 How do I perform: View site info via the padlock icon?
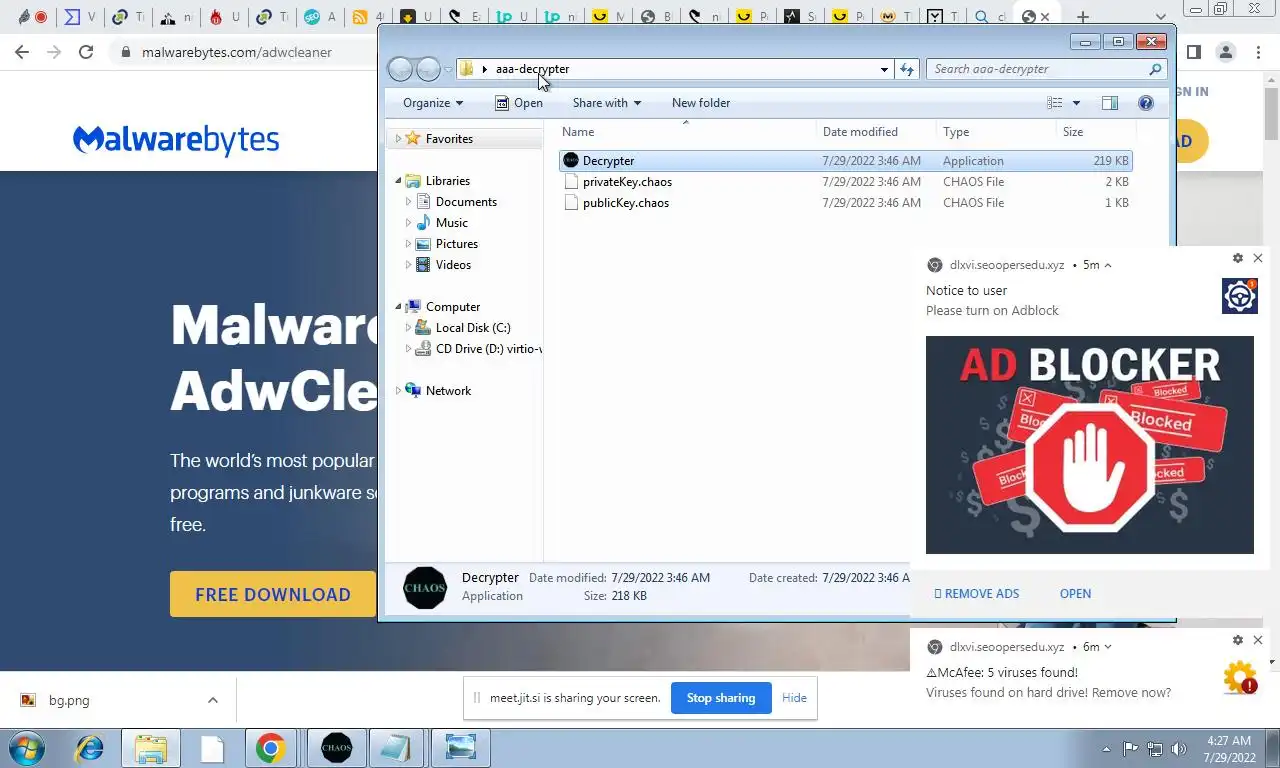point(125,52)
